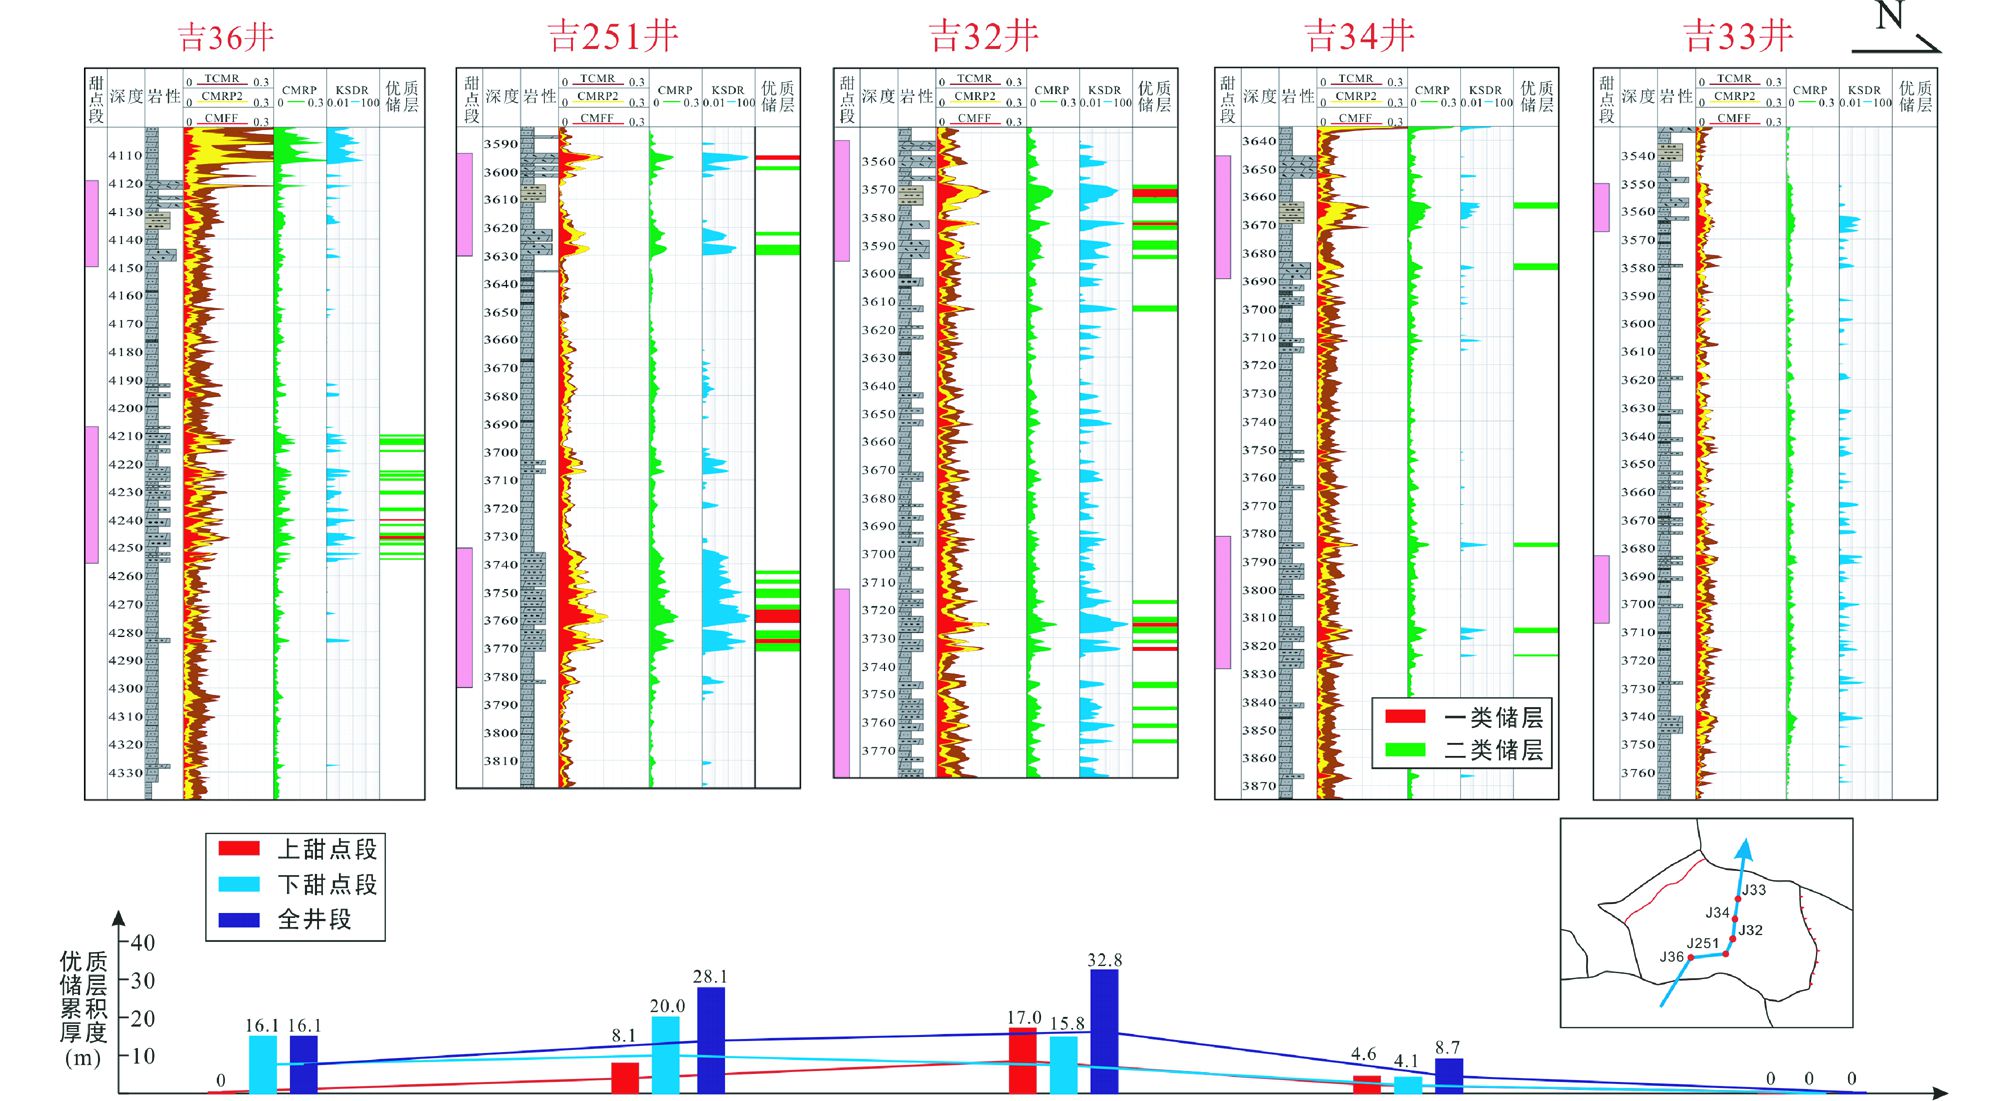The width and height of the screenshot is (2008, 1101).
Task: Click the 吉251井 well title
Action: point(613,37)
